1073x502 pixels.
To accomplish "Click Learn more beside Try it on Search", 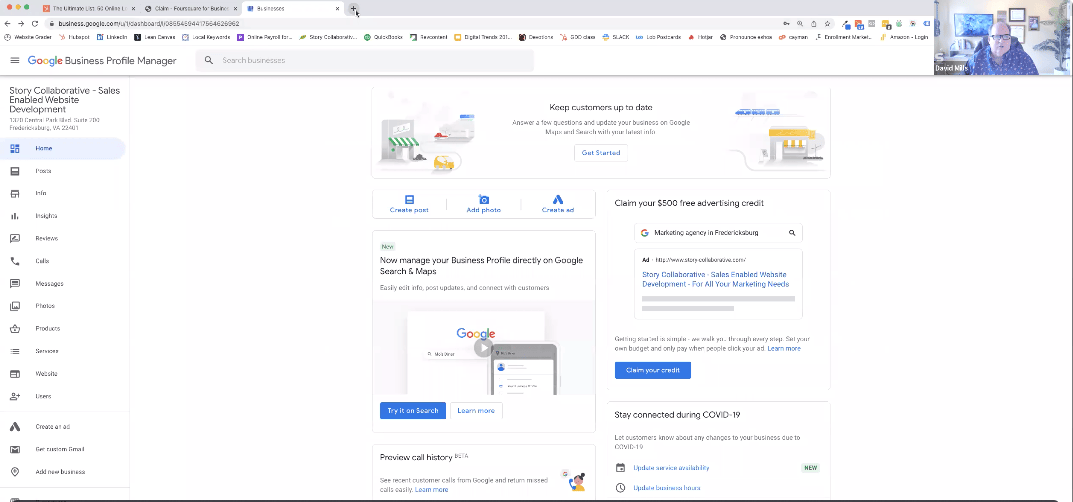I will 476,410.
